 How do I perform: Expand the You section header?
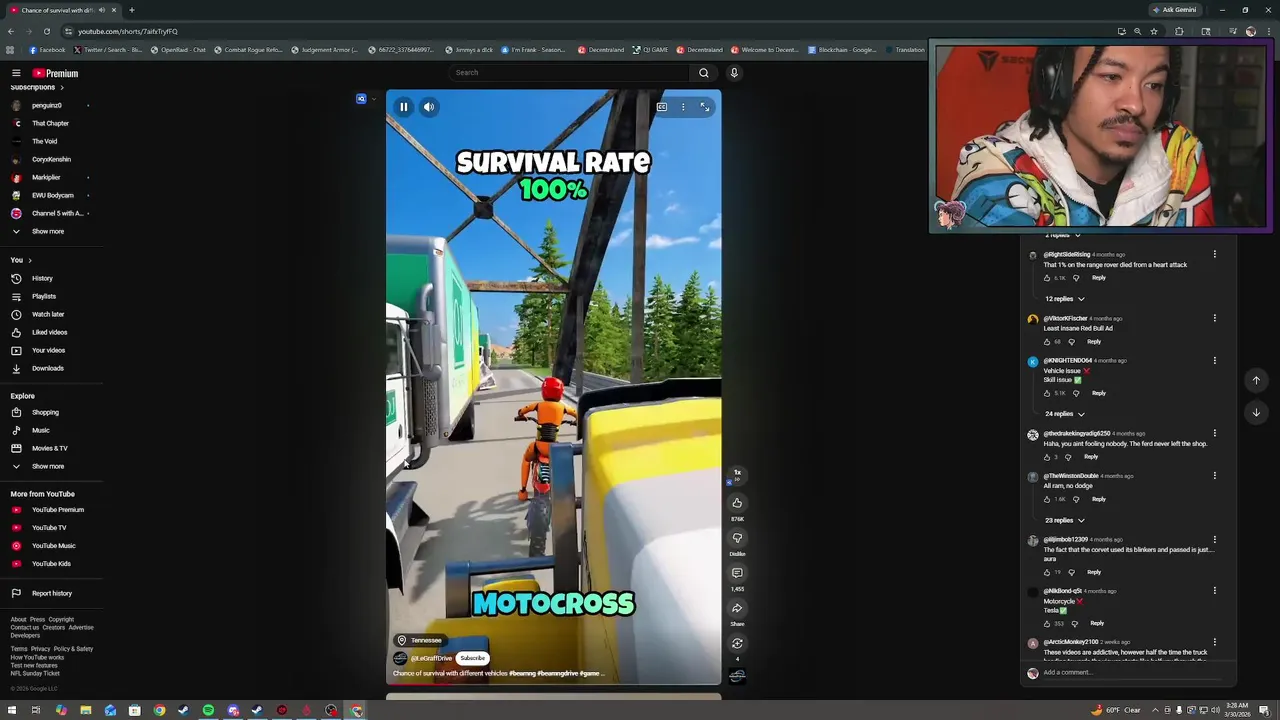click(21, 260)
